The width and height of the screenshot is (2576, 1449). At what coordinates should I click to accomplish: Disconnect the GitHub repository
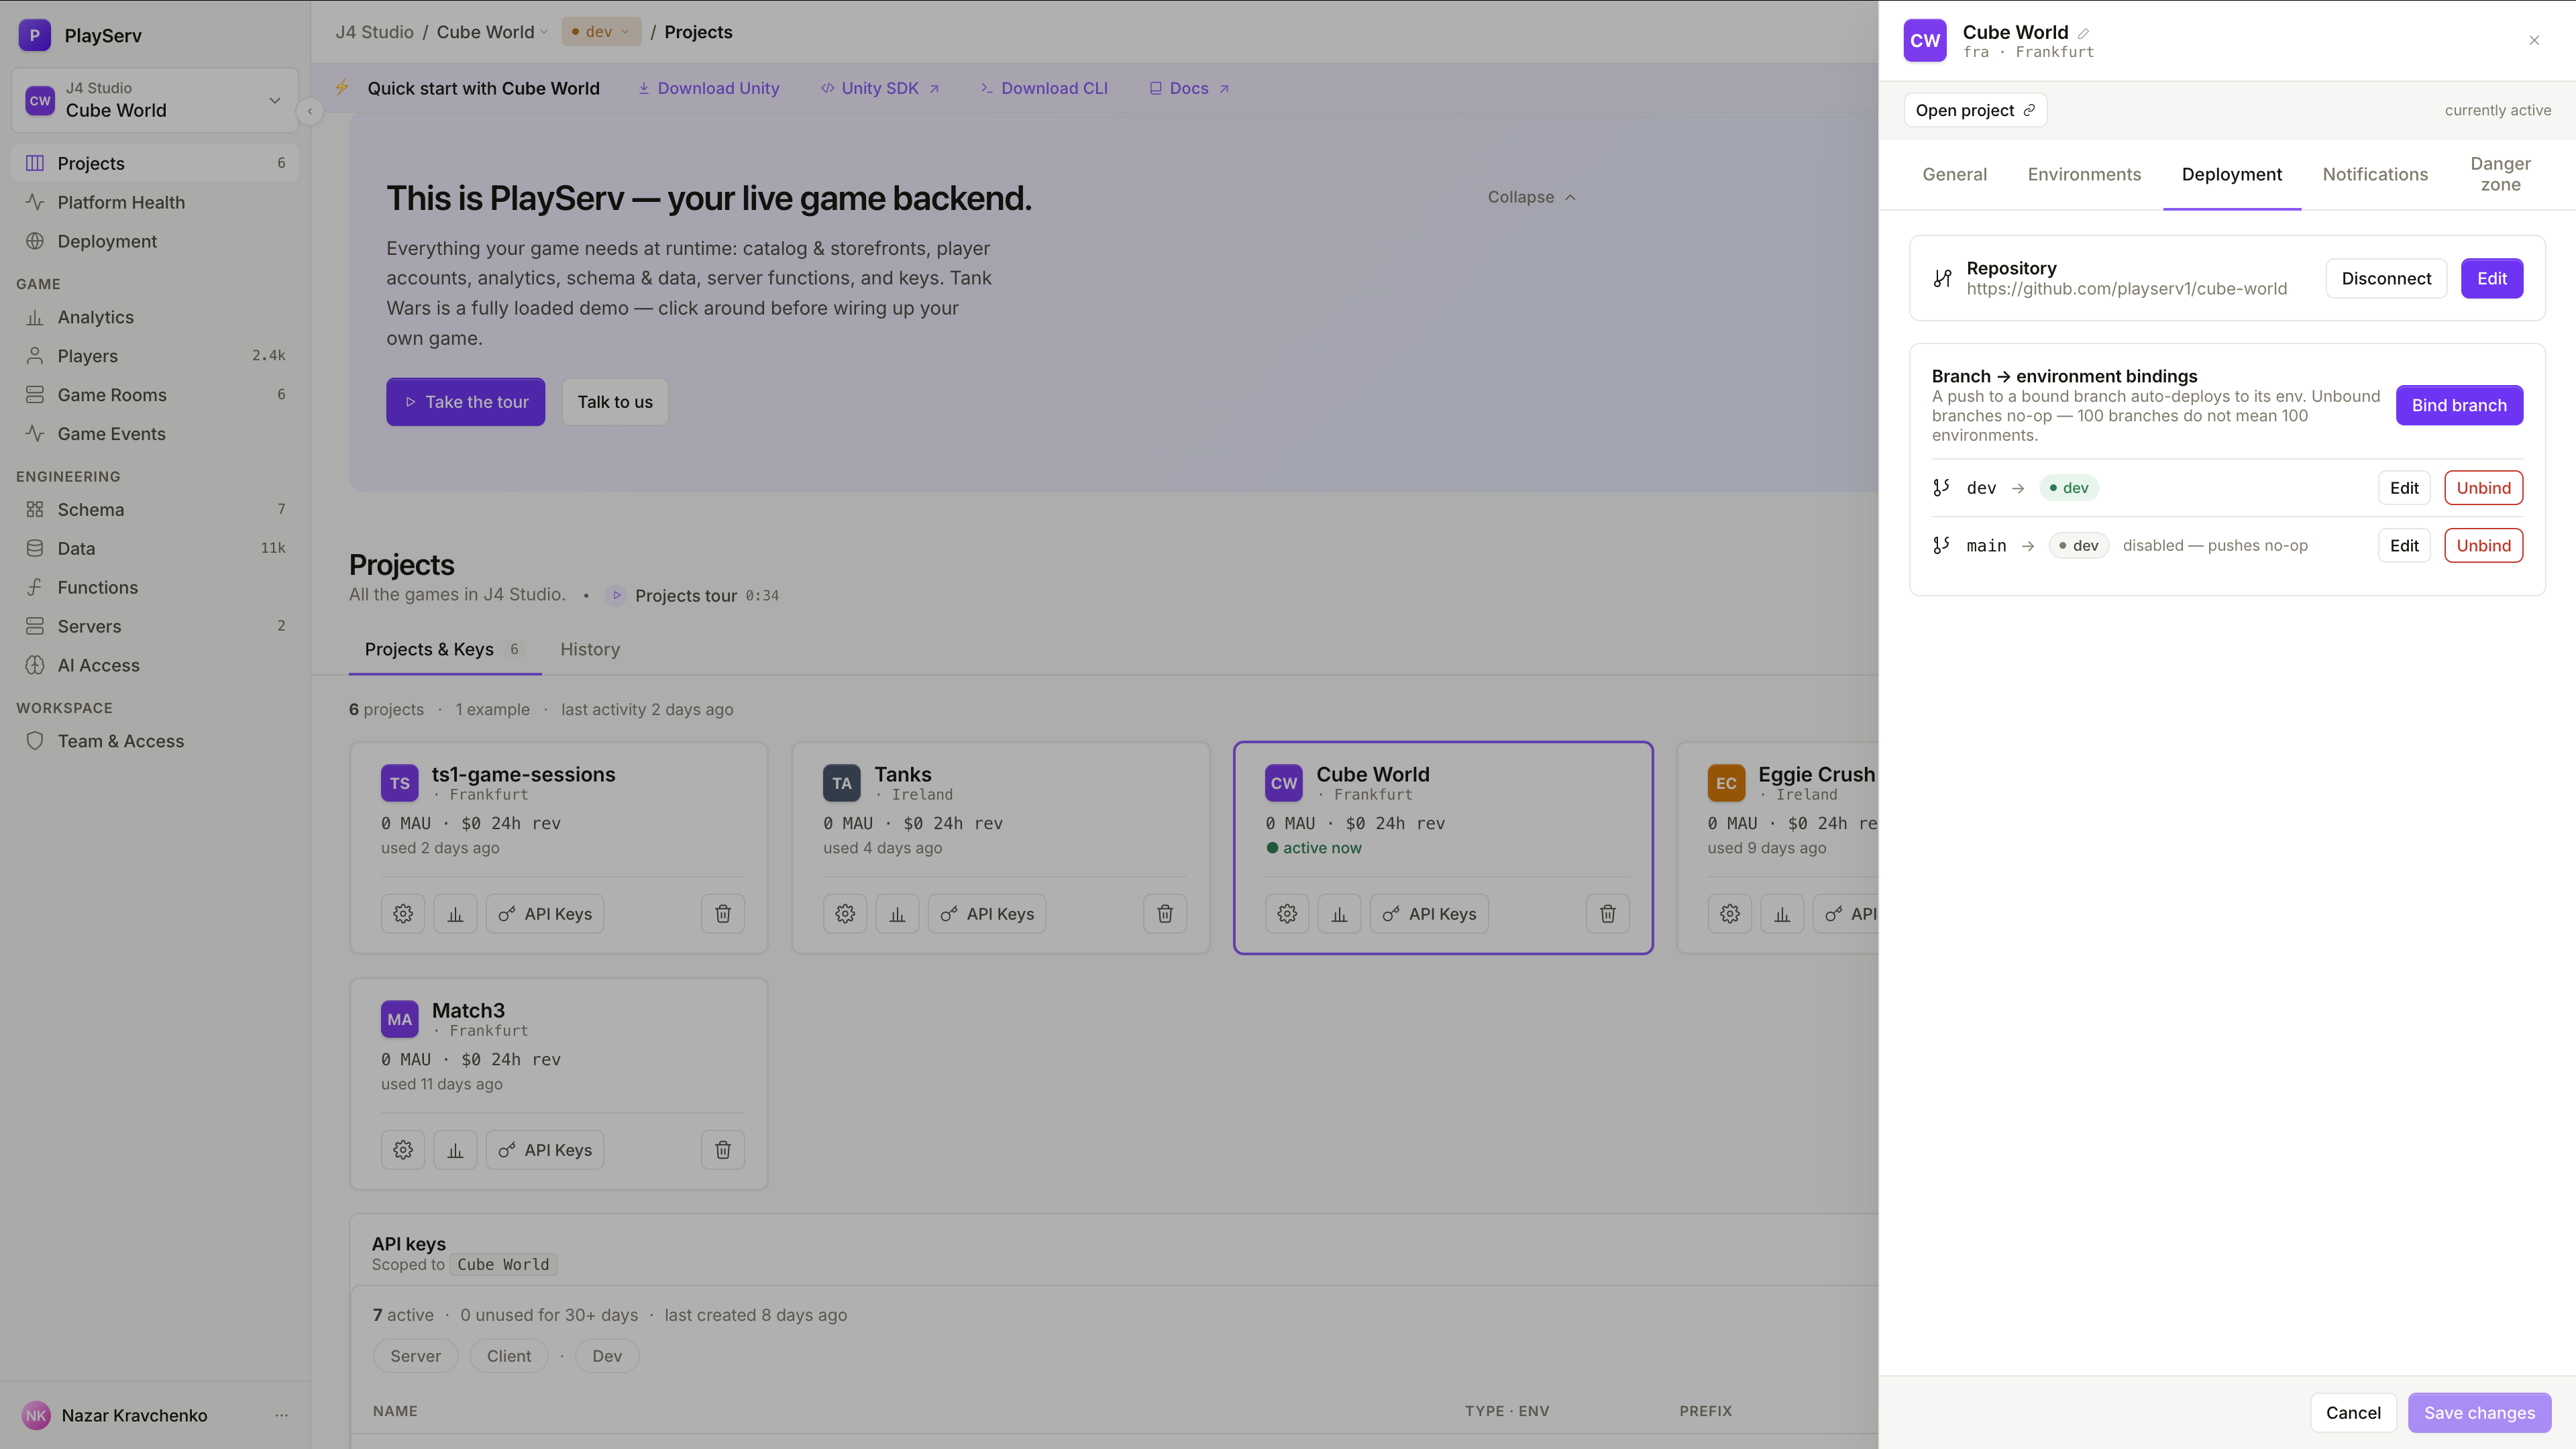pyautogui.click(x=2386, y=278)
